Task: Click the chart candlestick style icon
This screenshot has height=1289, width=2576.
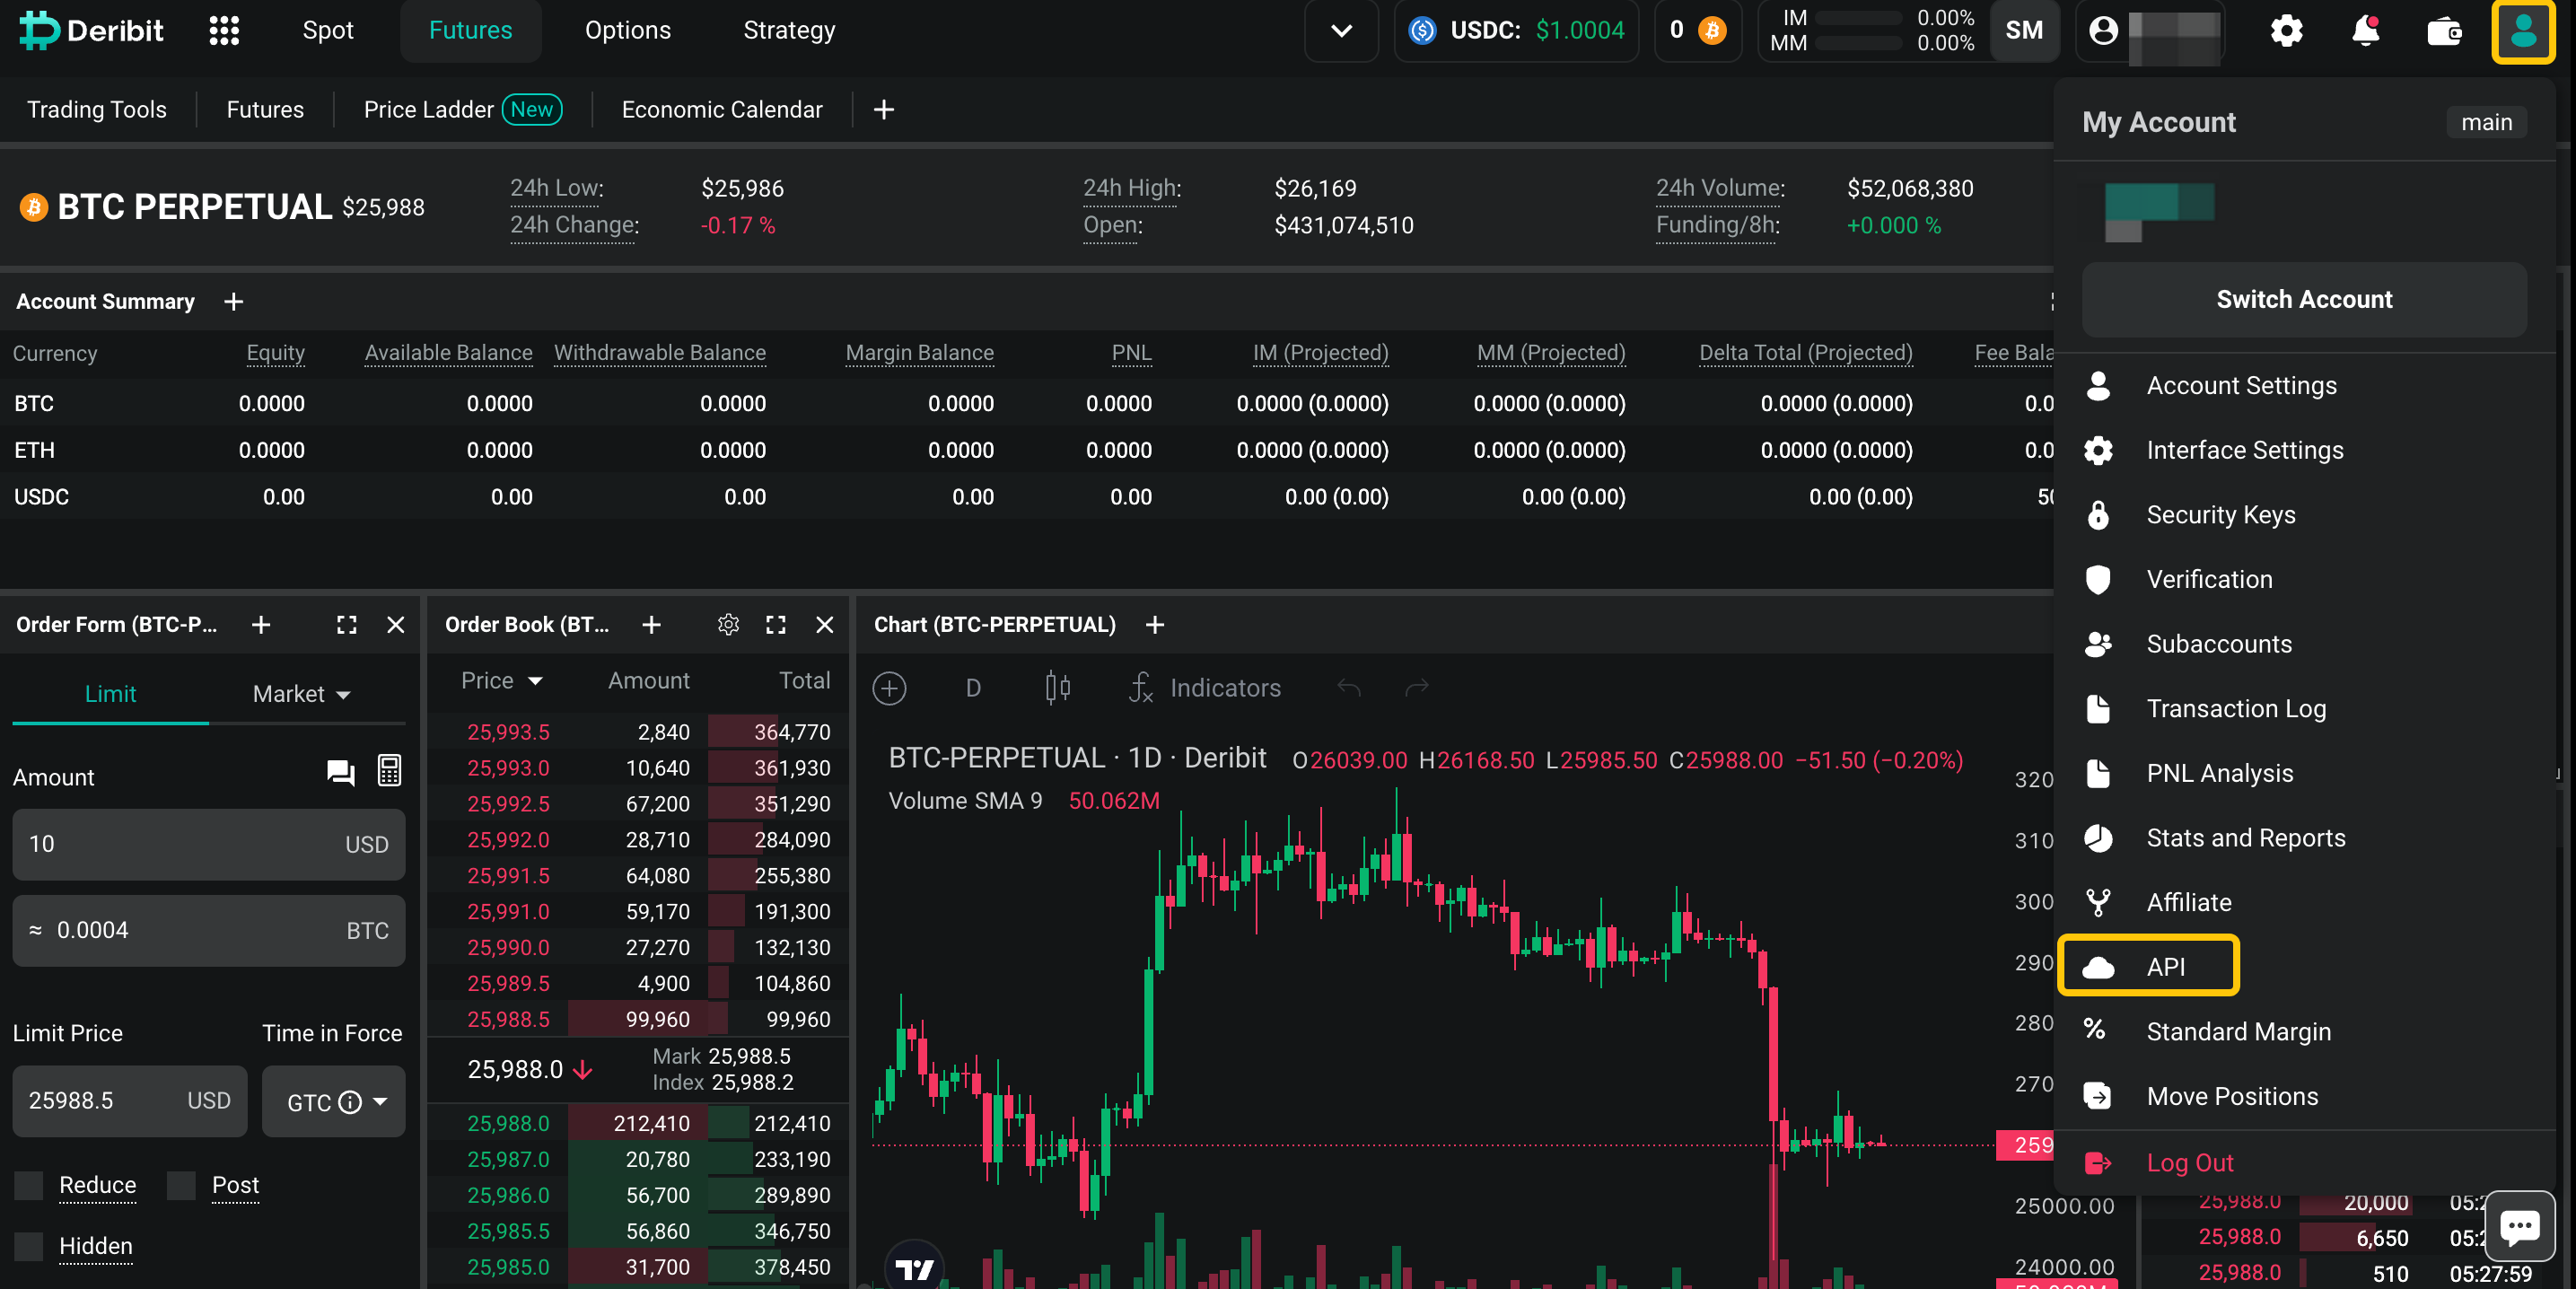Action: pos(1057,688)
